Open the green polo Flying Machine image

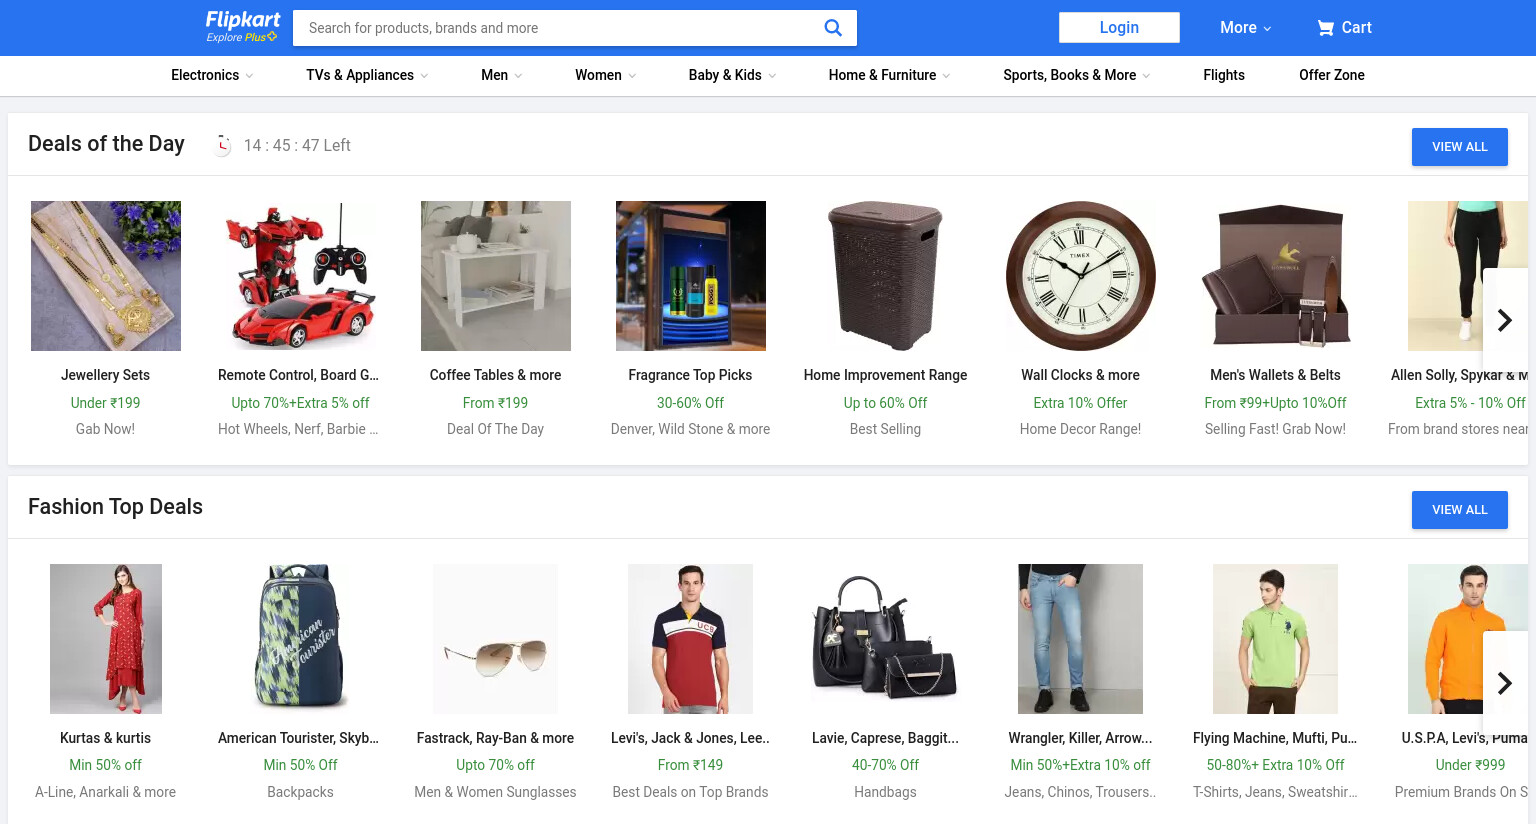coord(1276,639)
